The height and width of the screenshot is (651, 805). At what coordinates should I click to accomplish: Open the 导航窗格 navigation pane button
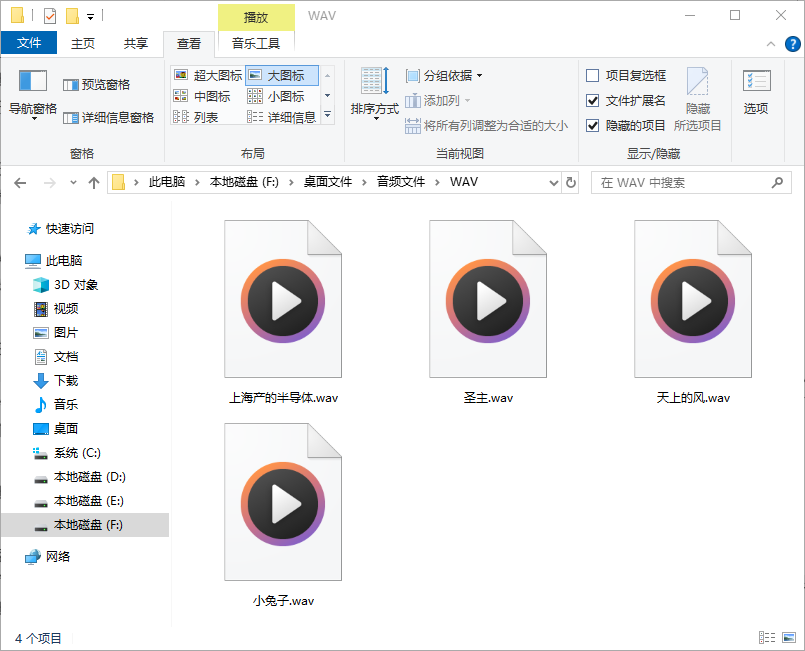tap(33, 95)
